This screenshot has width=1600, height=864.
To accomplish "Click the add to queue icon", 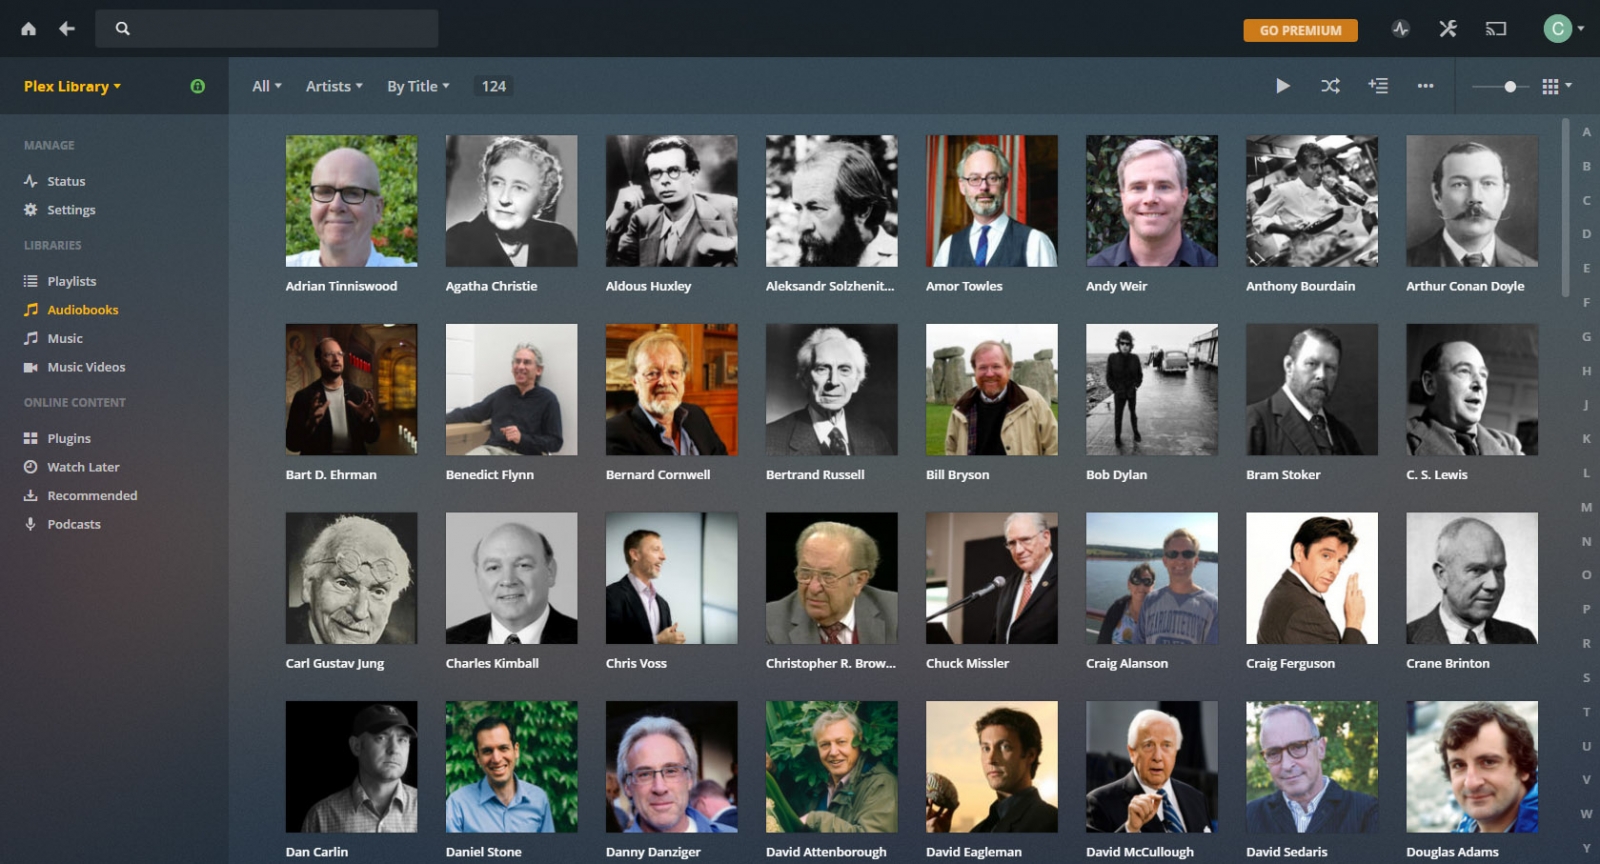I will [1378, 86].
